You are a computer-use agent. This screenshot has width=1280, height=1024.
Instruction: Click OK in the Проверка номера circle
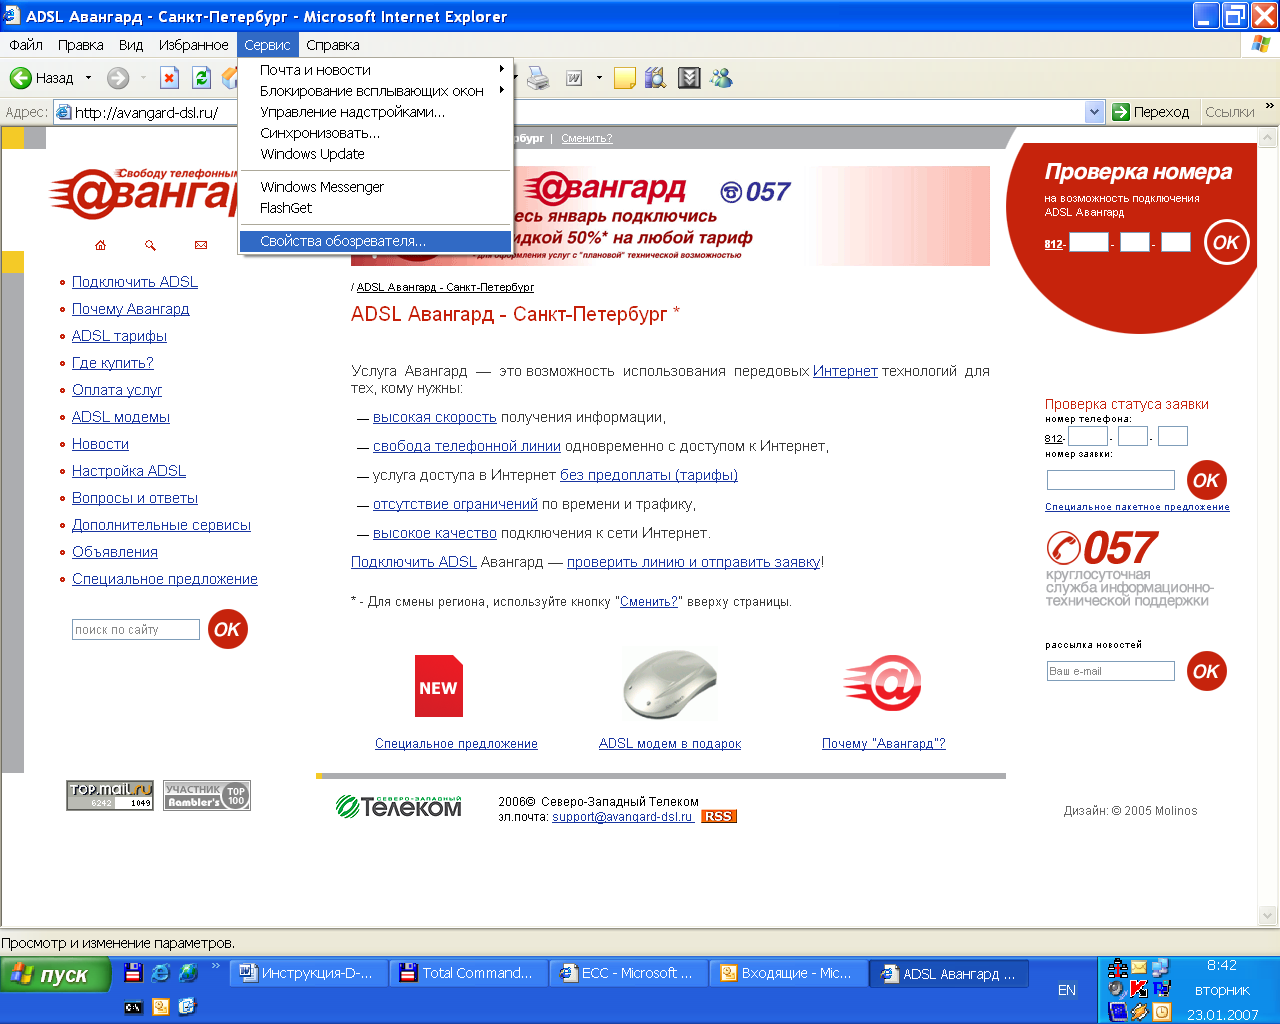click(1226, 242)
